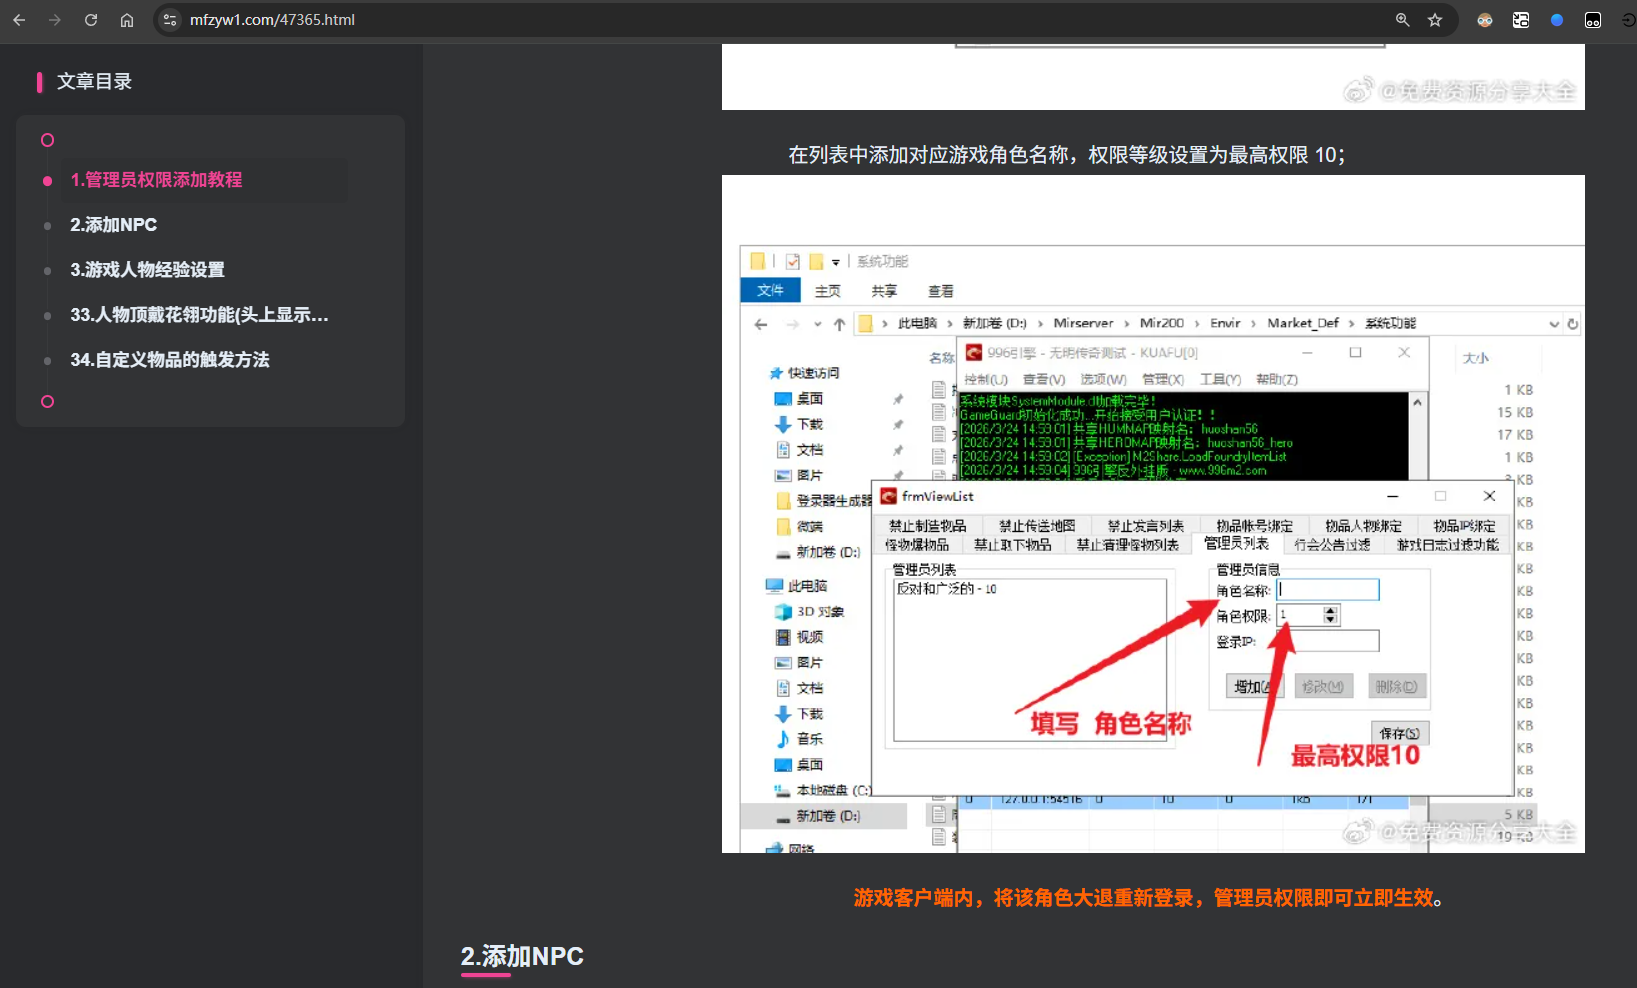Viewport: 1637px width, 988px height.
Task: Open the address bar dropdown at the path end
Action: click(x=1553, y=323)
